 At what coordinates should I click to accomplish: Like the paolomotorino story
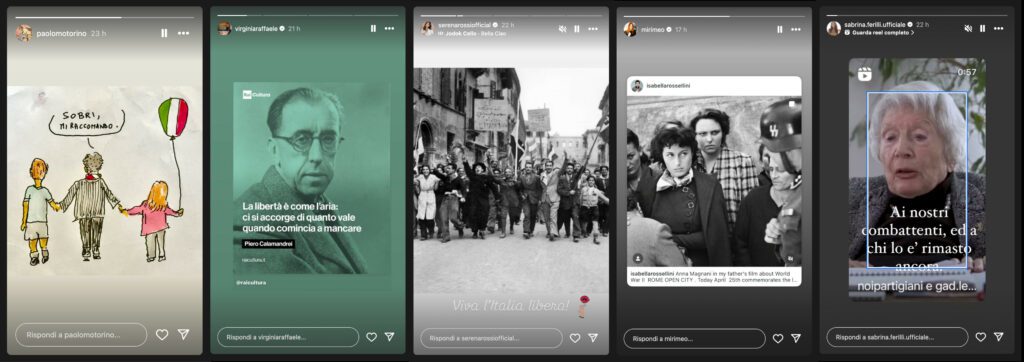tap(162, 335)
